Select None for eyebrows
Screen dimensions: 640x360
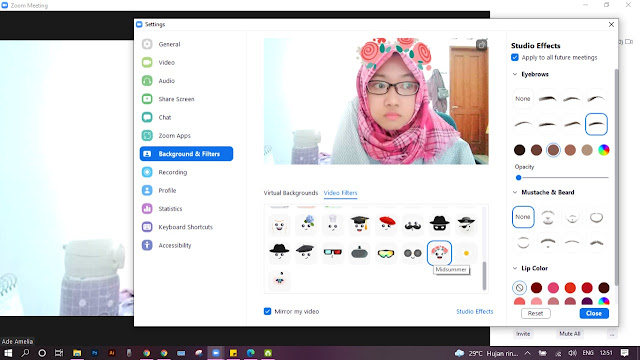(x=522, y=99)
